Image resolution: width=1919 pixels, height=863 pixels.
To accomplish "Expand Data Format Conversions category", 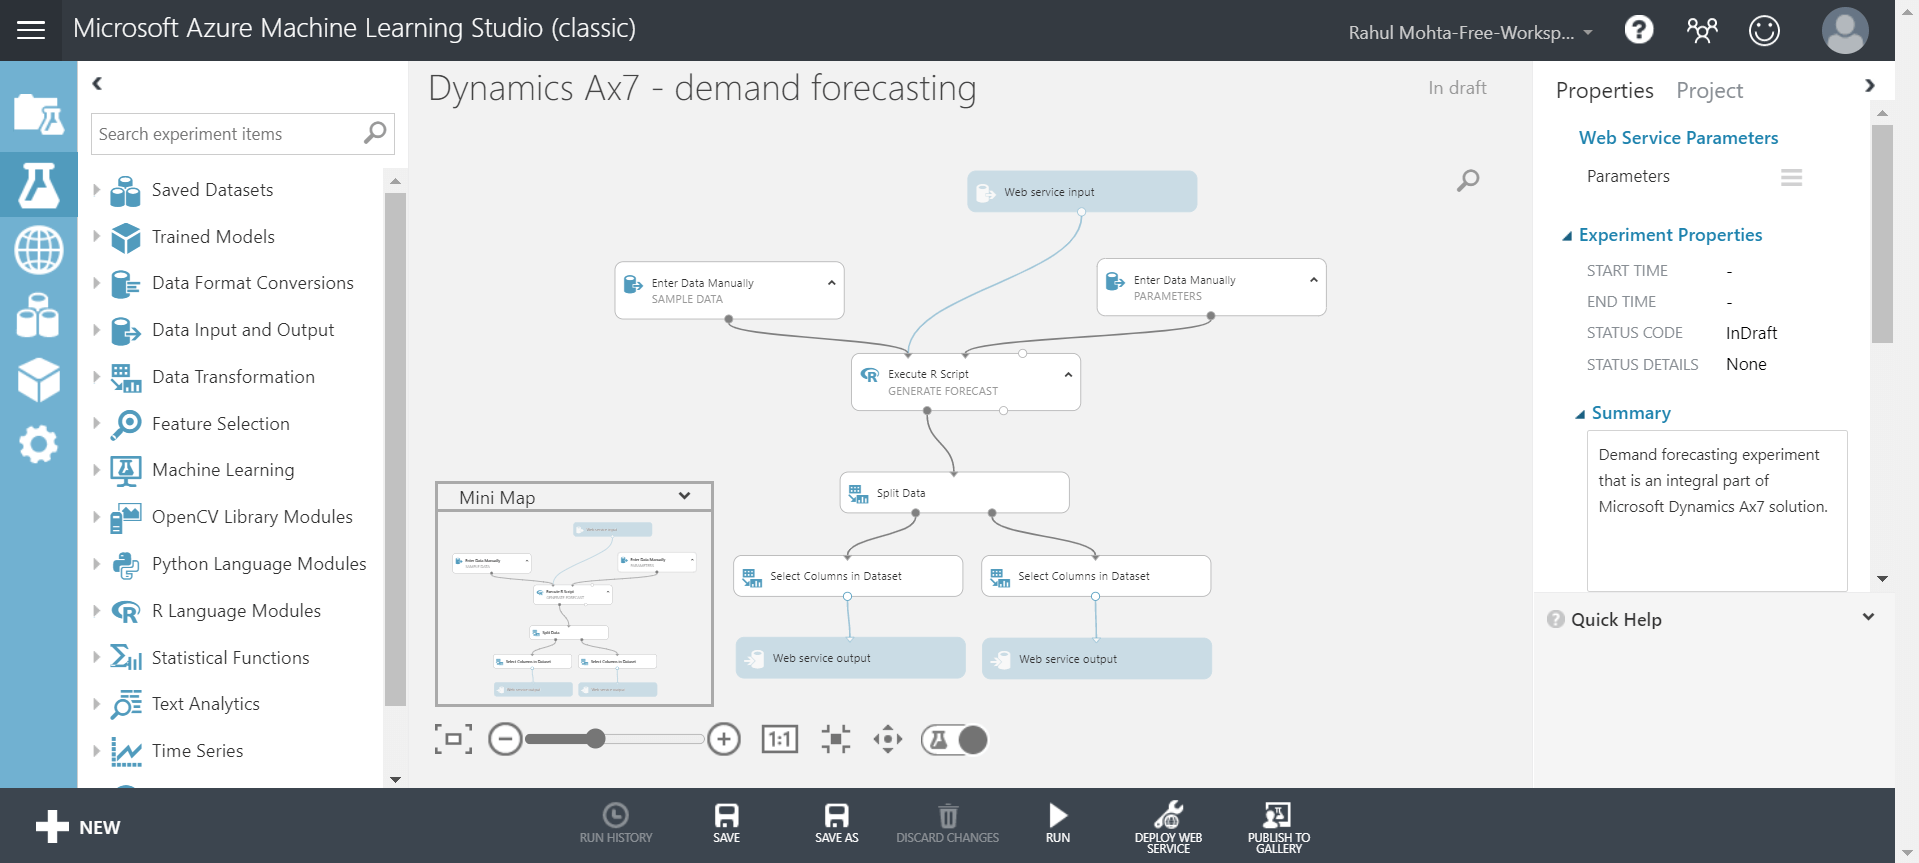I will tap(97, 283).
